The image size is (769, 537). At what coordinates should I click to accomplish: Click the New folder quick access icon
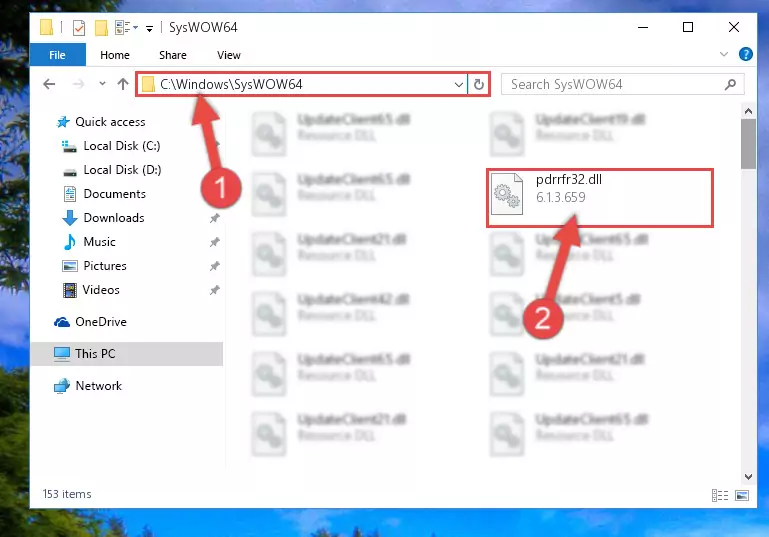pyautogui.click(x=101, y=28)
